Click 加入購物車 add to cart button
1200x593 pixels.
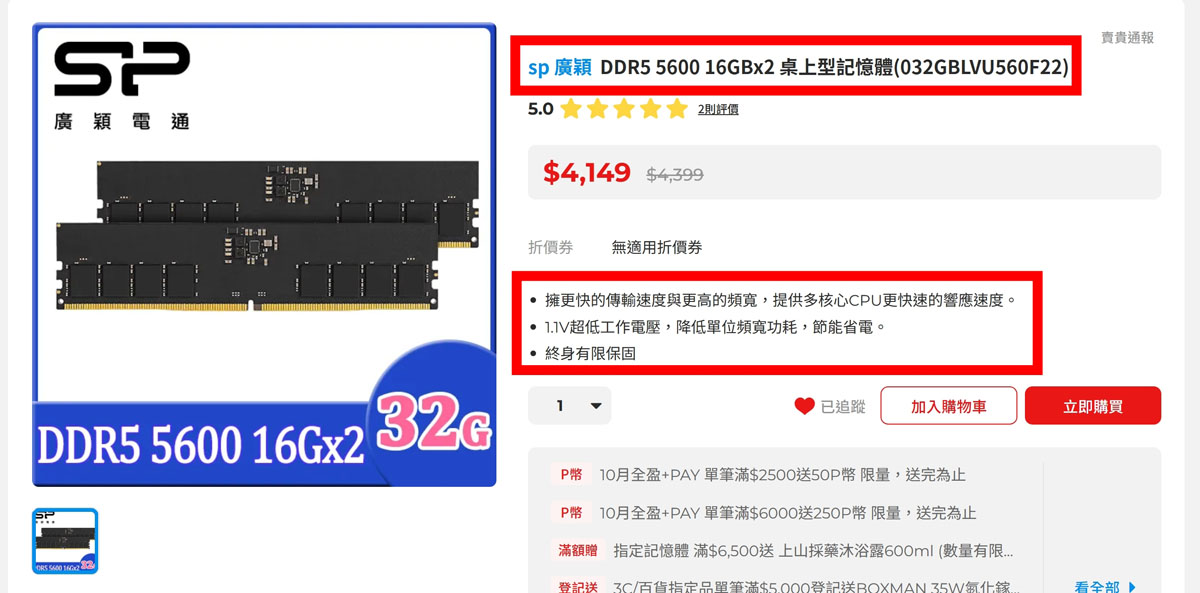[948, 406]
